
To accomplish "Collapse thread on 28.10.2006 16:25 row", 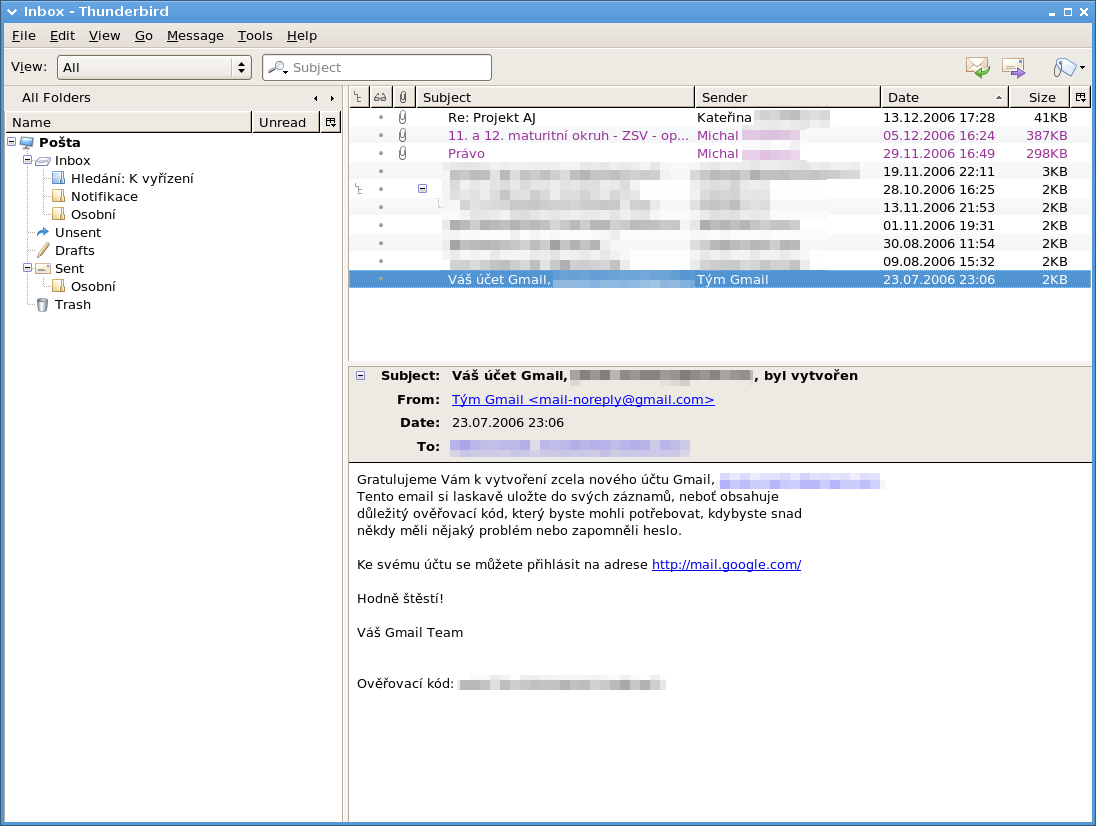I will click(x=422, y=189).
